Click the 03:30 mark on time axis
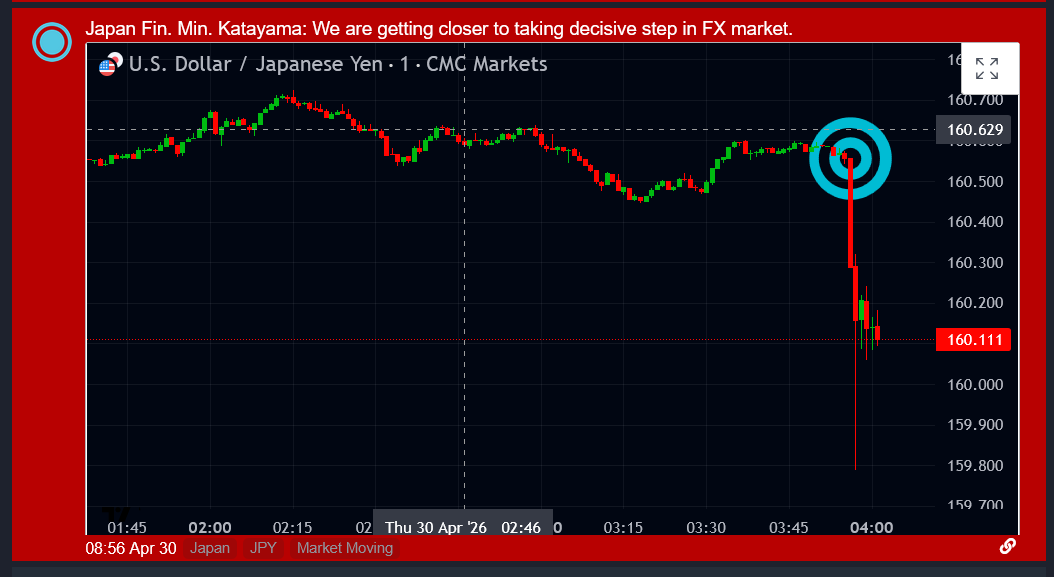 pyautogui.click(x=706, y=527)
